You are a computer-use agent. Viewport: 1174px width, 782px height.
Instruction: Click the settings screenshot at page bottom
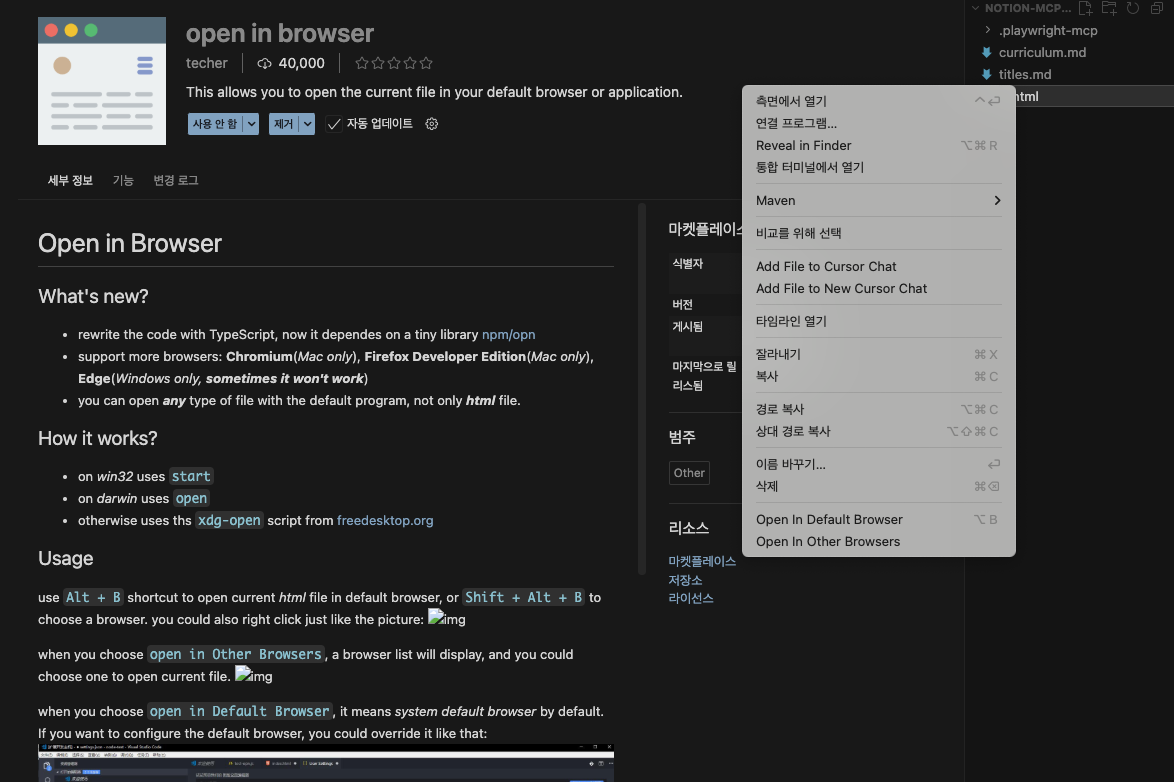(326, 763)
